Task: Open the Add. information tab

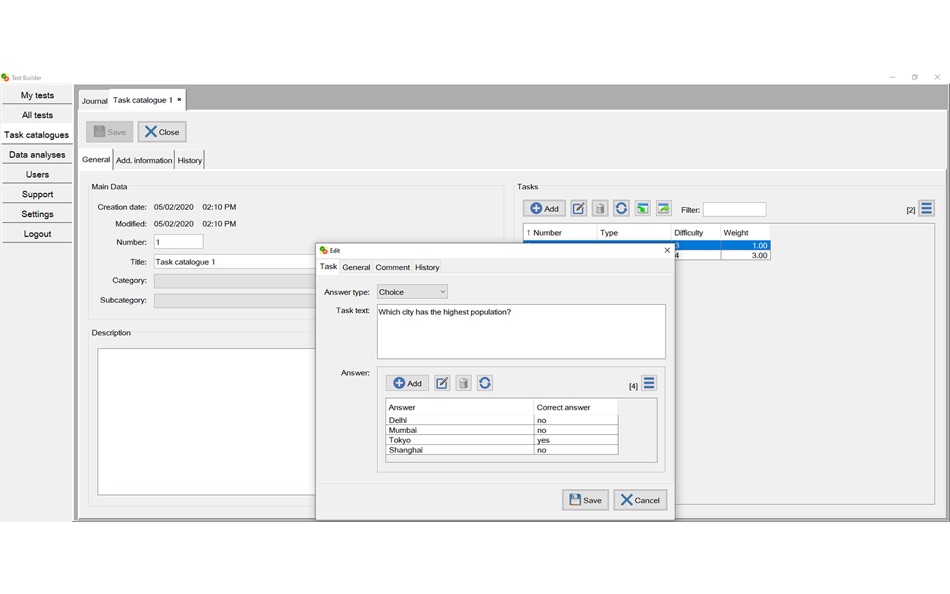Action: 144,160
